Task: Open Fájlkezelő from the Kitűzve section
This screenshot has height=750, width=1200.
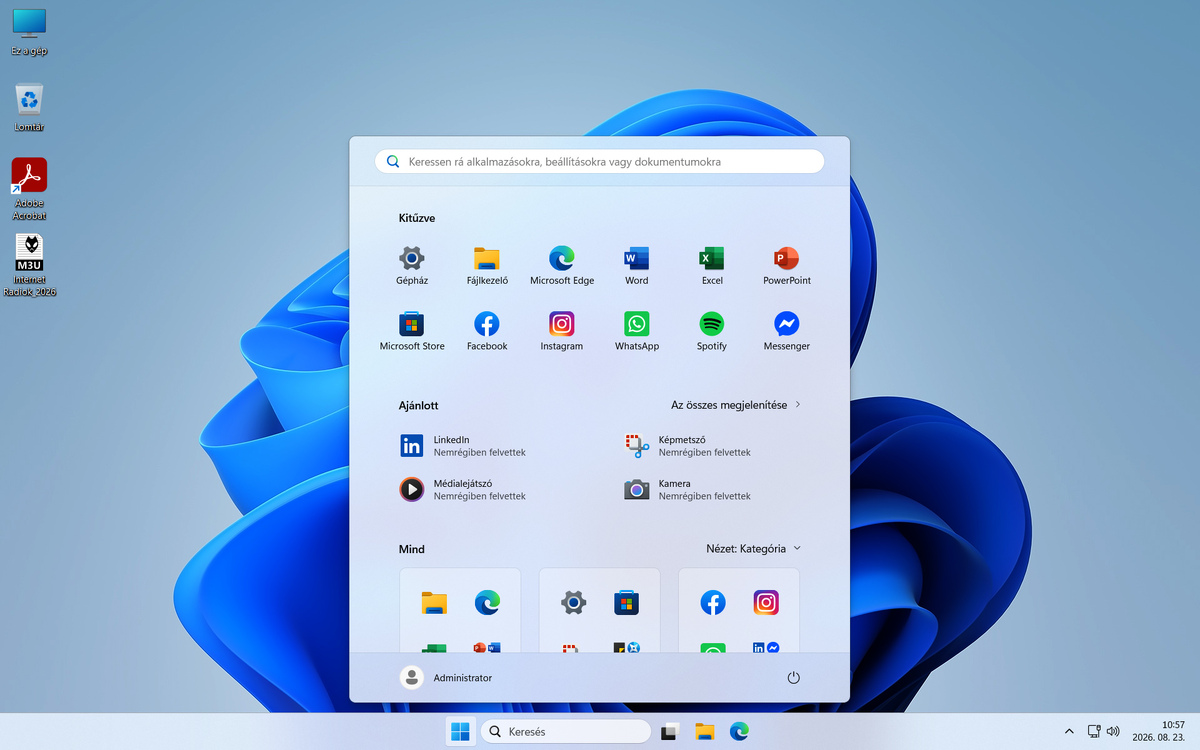Action: click(x=487, y=266)
